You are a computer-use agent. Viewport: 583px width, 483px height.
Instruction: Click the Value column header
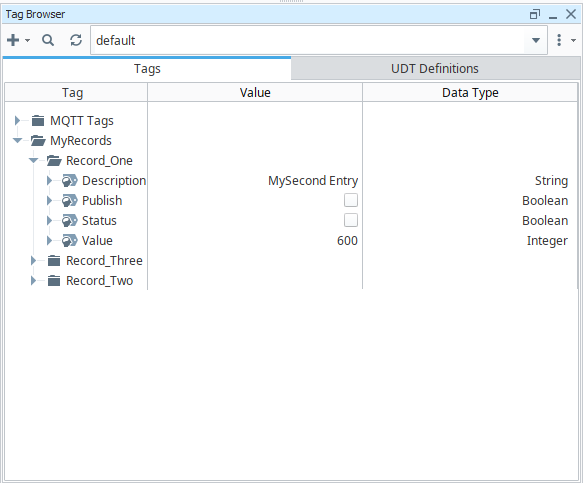pos(255,93)
